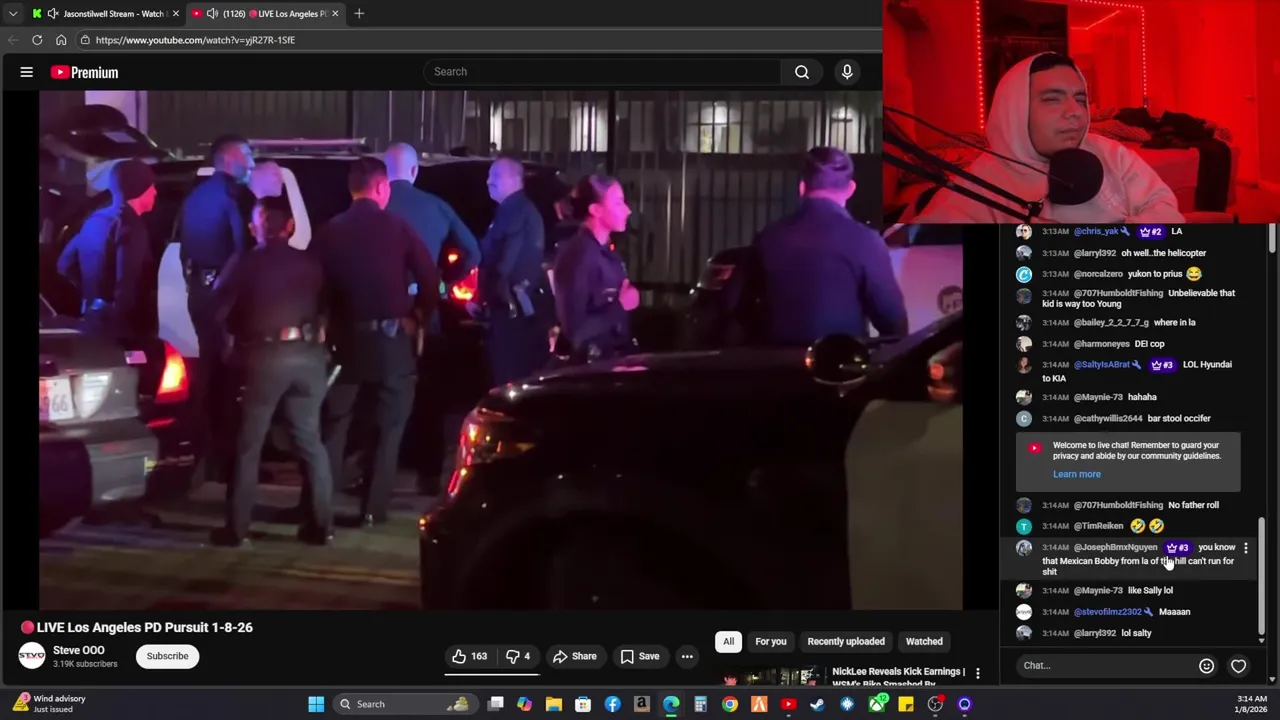Screen dimensions: 1280x720
Task: Select the Watched filter chip
Action: tap(924, 641)
